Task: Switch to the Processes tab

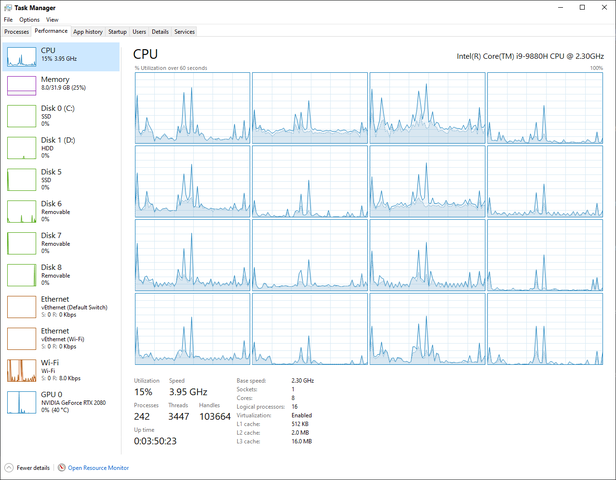Action: point(16,32)
